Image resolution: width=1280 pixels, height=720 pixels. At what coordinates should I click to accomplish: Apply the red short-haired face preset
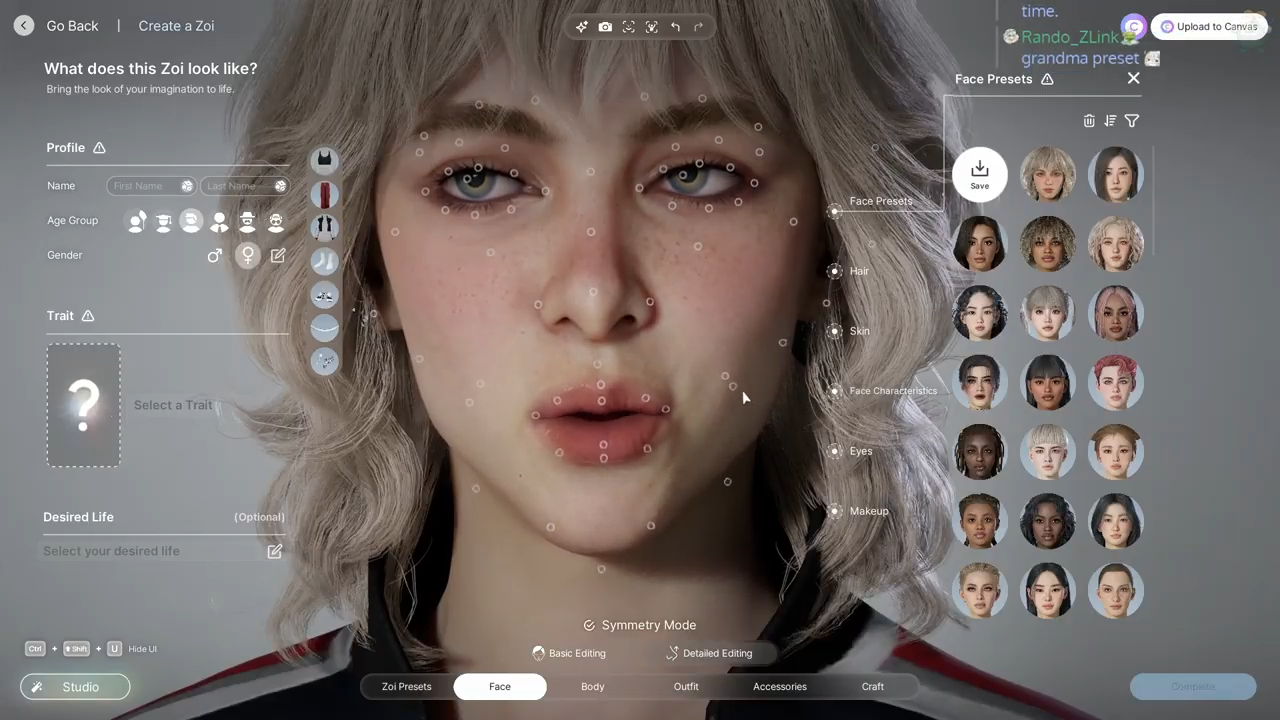click(1115, 382)
